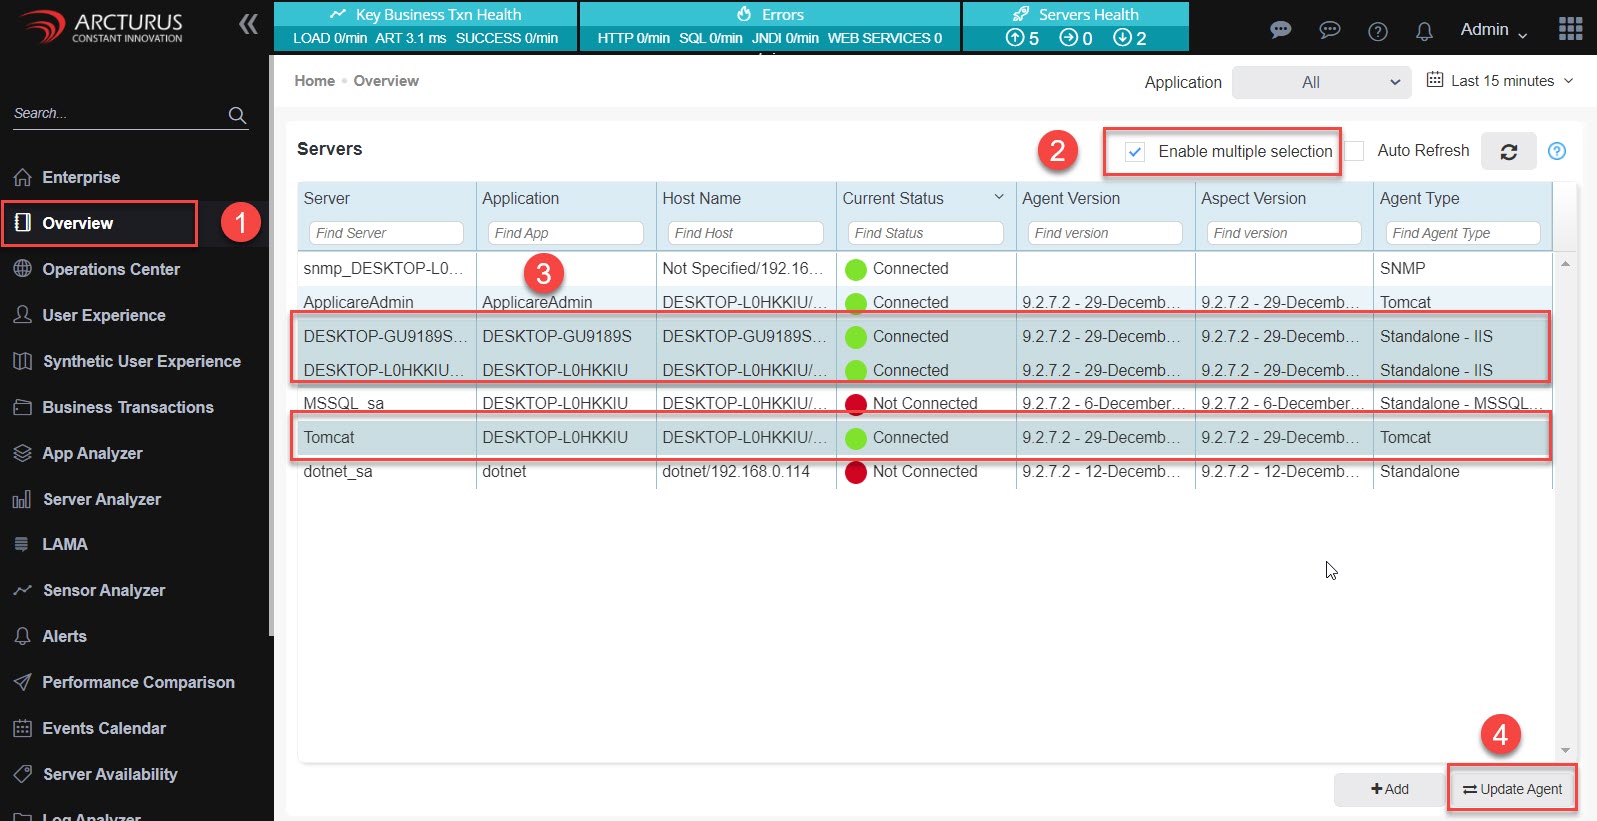This screenshot has width=1597, height=821.
Task: Click the LAMA icon in the sidebar
Action: (x=22, y=544)
